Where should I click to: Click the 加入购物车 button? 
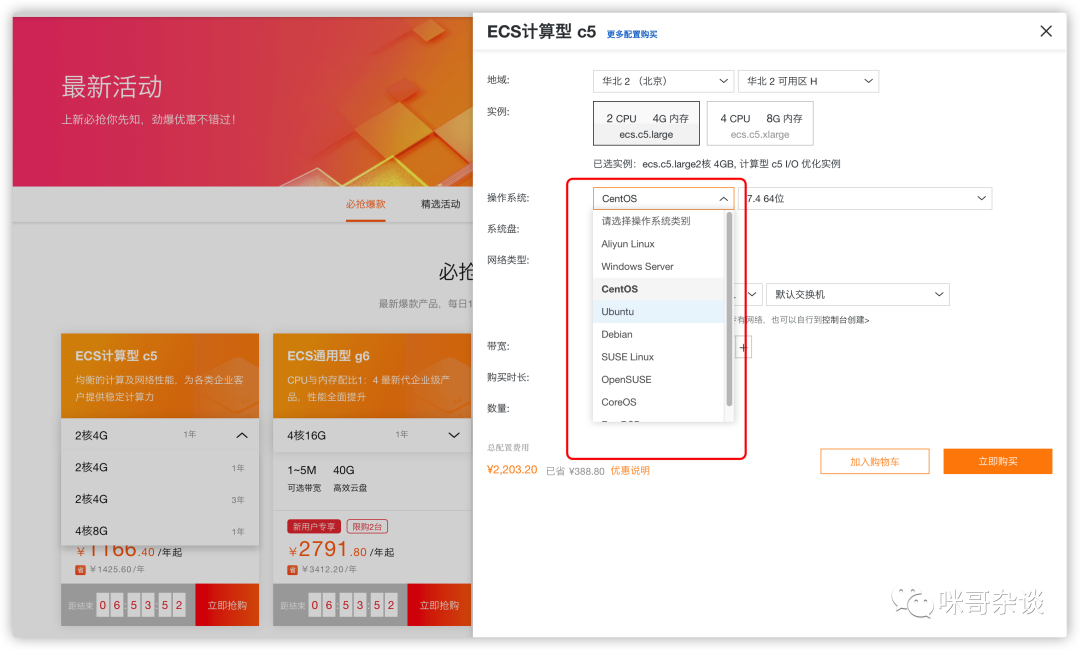[x=875, y=461]
